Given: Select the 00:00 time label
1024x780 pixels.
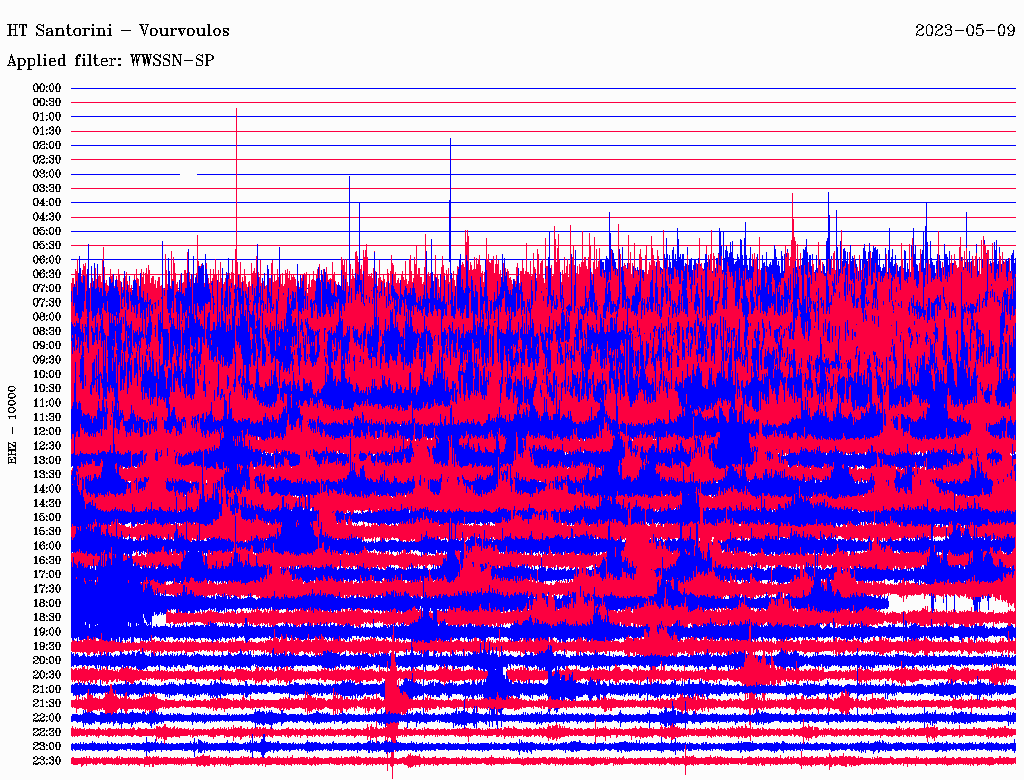Looking at the screenshot, I should (x=47, y=88).
